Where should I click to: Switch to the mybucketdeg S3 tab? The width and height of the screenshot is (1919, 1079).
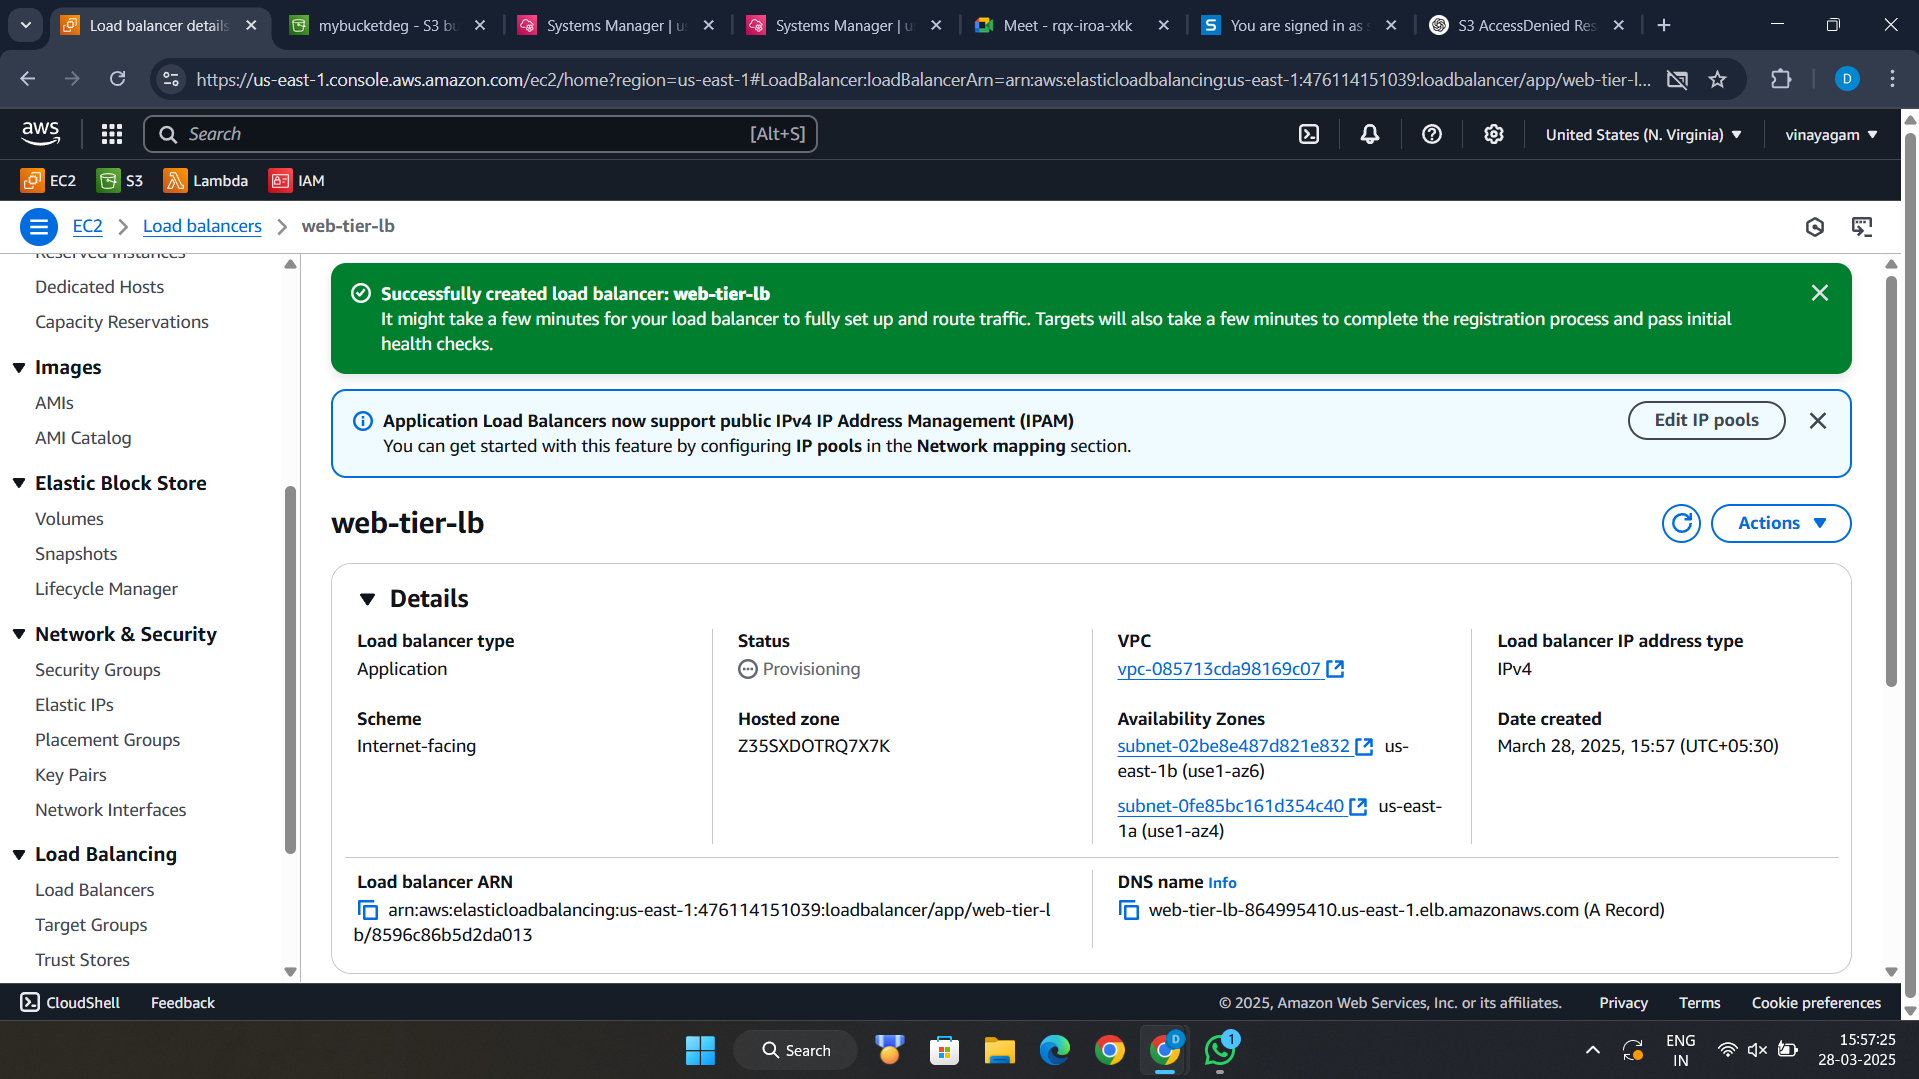coord(388,25)
